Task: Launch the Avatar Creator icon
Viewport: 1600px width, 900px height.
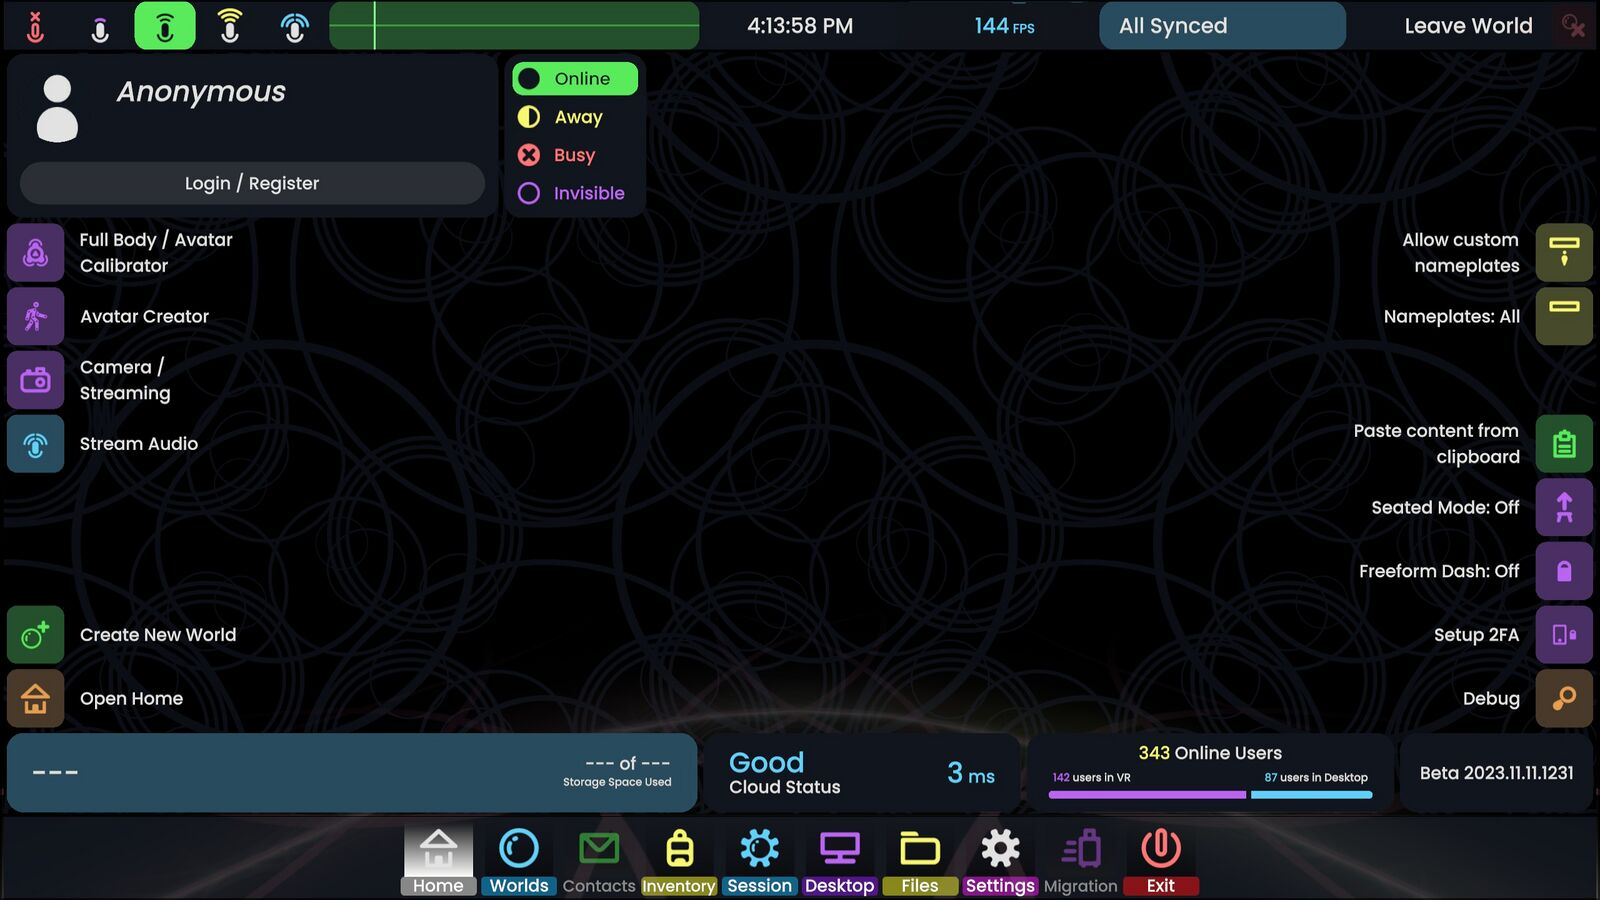Action: tap(36, 316)
